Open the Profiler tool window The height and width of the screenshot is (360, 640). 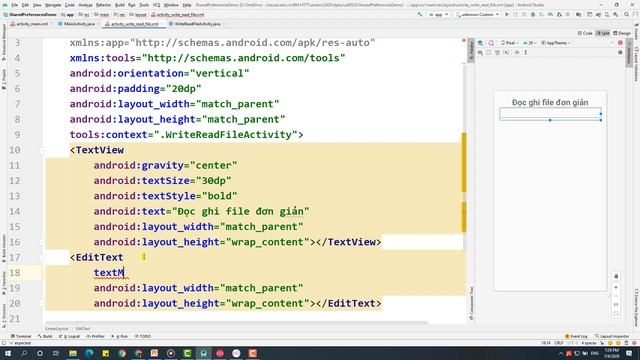pyautogui.click(x=96, y=336)
